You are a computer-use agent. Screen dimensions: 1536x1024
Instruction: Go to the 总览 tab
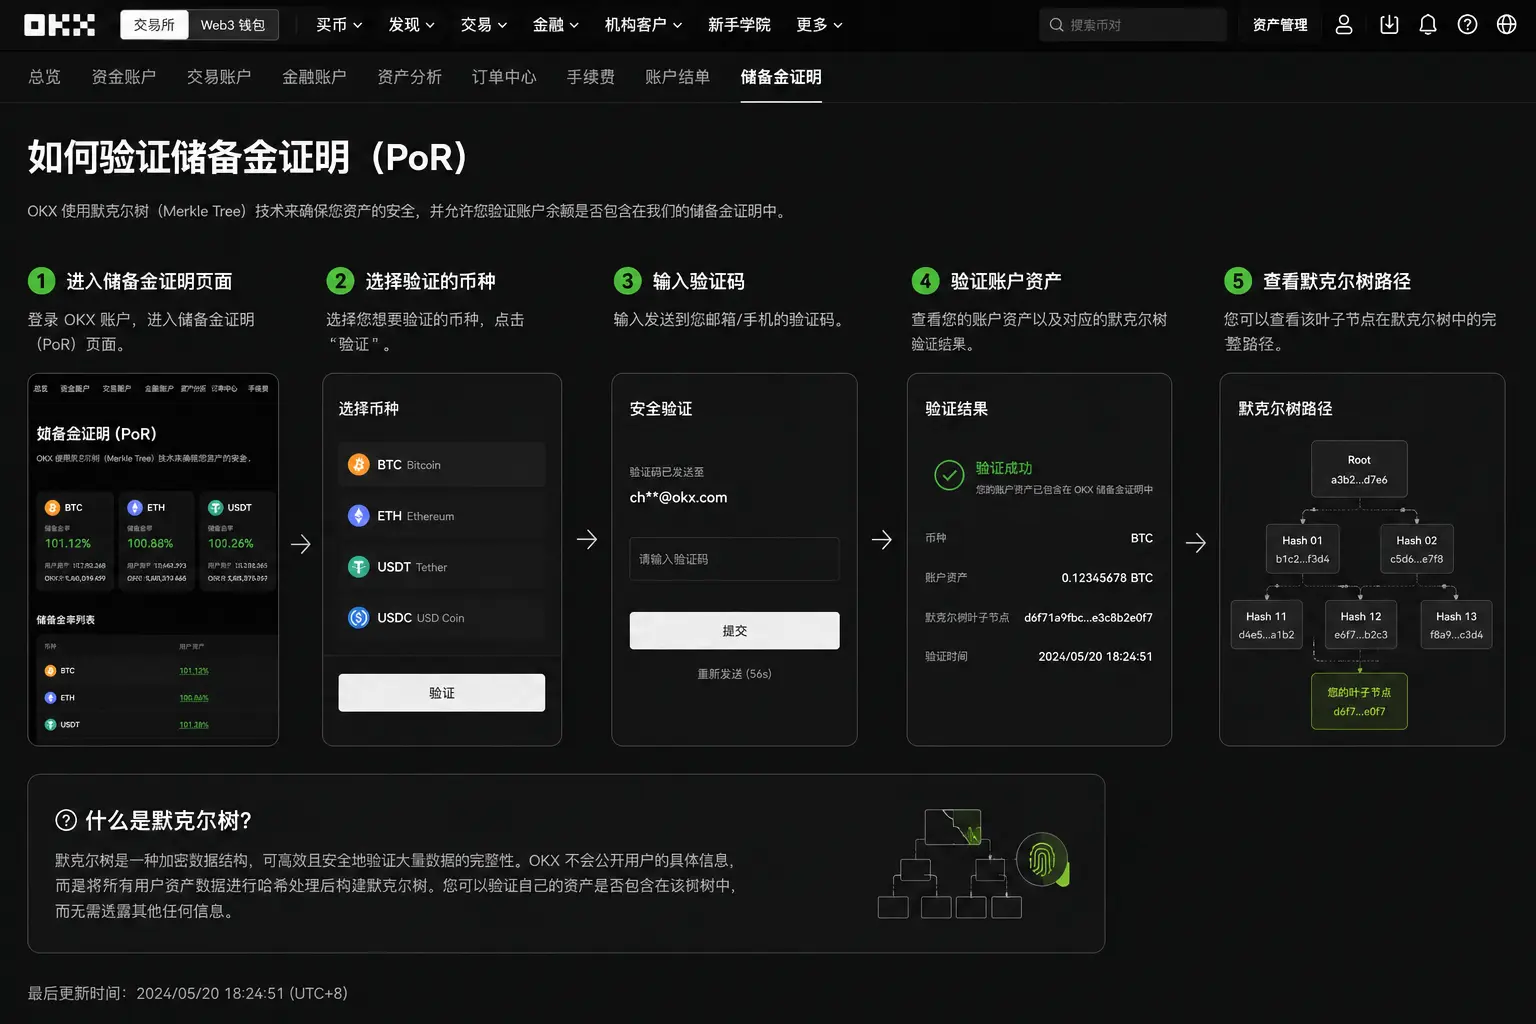tap(44, 77)
